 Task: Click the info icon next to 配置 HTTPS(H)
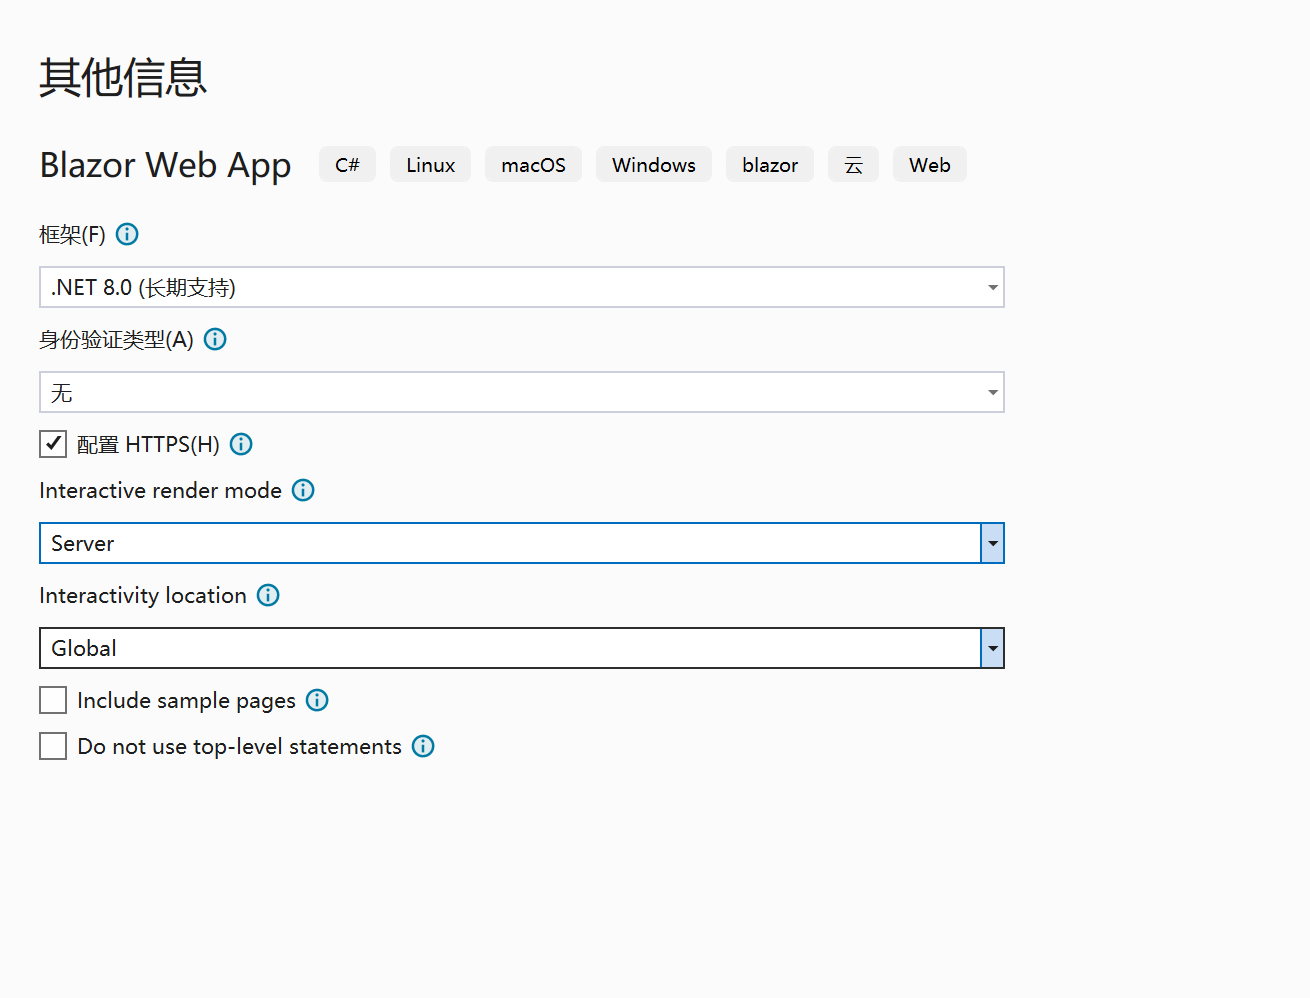(241, 444)
